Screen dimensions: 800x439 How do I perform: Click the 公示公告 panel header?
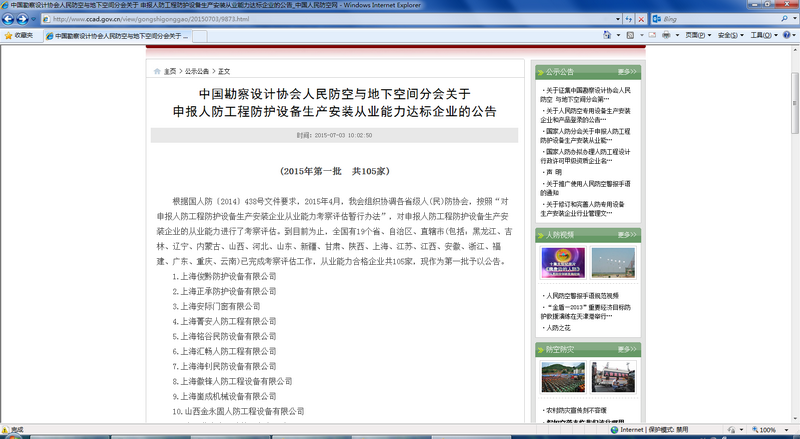588,72
